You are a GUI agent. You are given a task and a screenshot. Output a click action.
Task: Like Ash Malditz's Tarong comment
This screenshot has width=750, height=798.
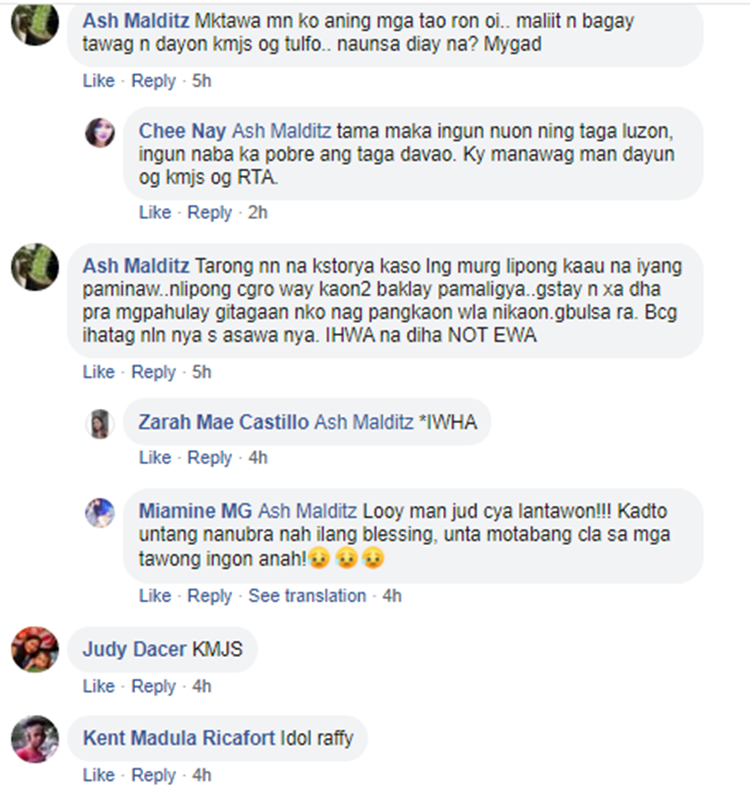pyautogui.click(x=99, y=372)
